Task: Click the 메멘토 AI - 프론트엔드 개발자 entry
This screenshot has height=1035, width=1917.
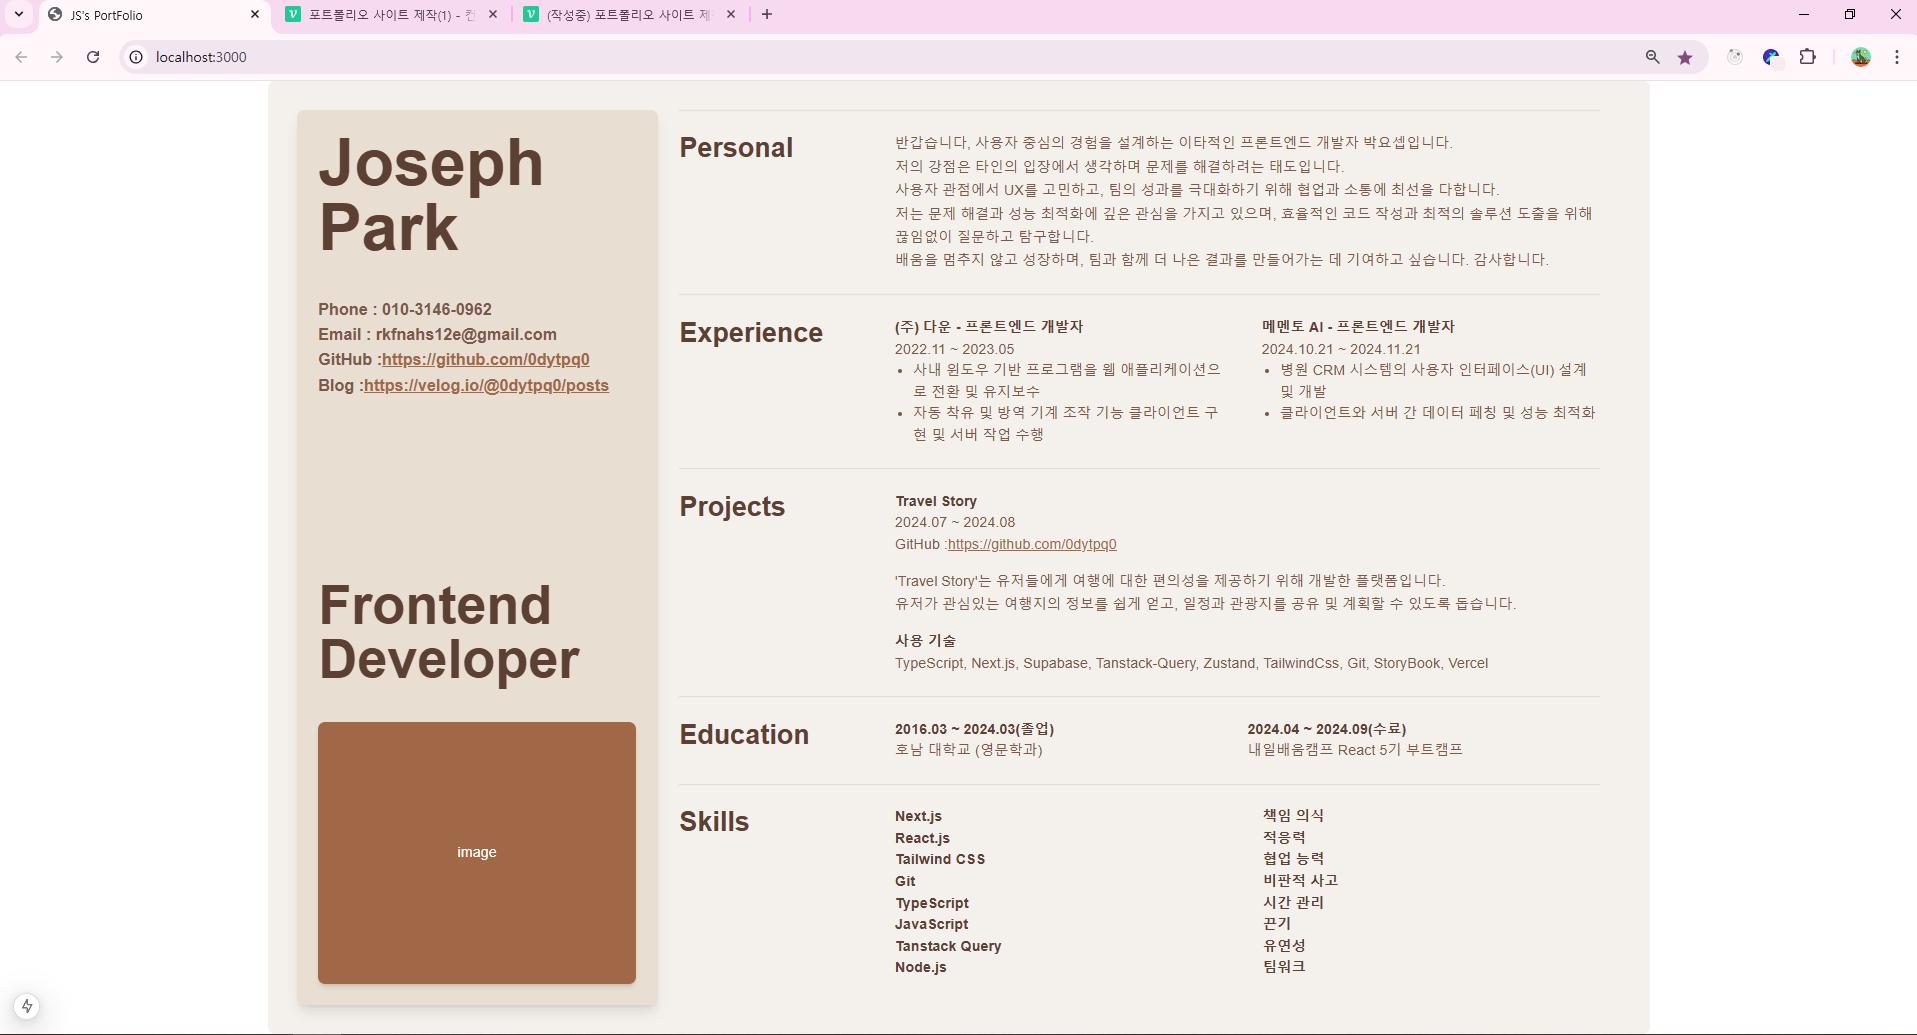Action: tap(1358, 326)
